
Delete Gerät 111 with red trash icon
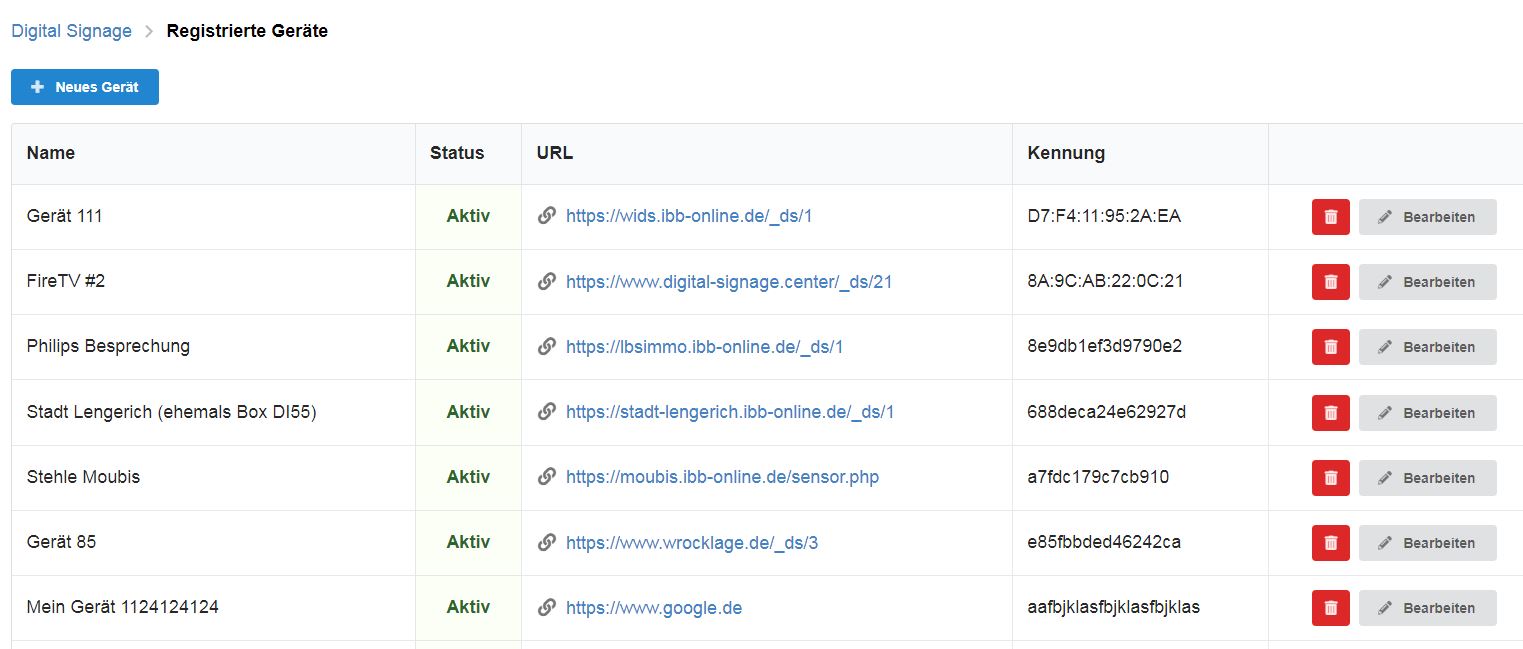1330,217
